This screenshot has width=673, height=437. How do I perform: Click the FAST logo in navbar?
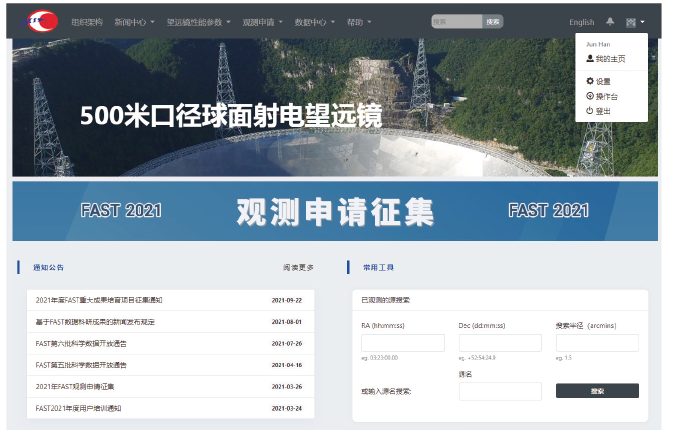(x=39, y=21)
